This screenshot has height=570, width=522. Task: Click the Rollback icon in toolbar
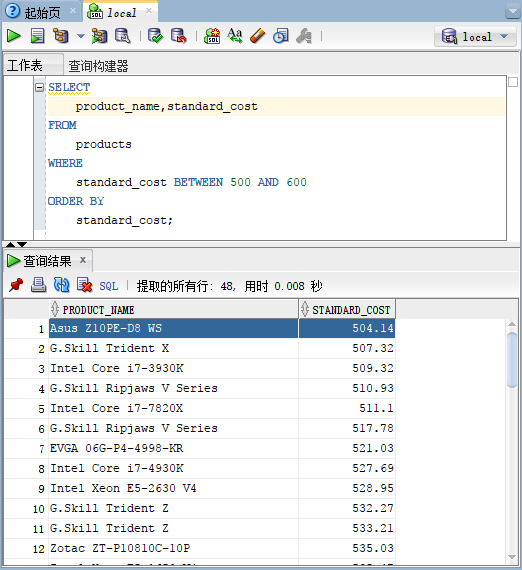[x=178, y=36]
